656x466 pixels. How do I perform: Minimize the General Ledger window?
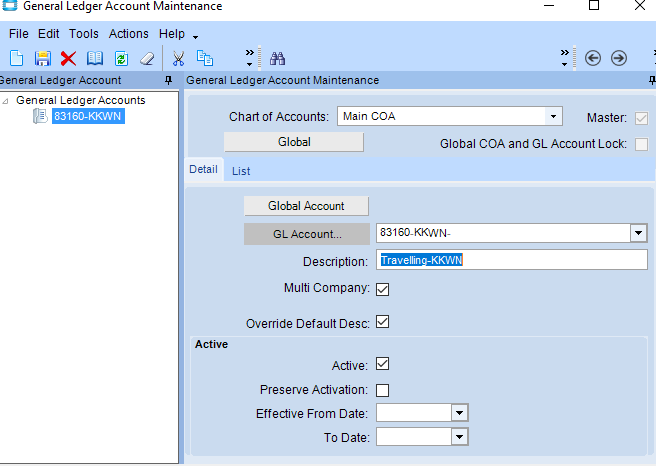pyautogui.click(x=549, y=5)
